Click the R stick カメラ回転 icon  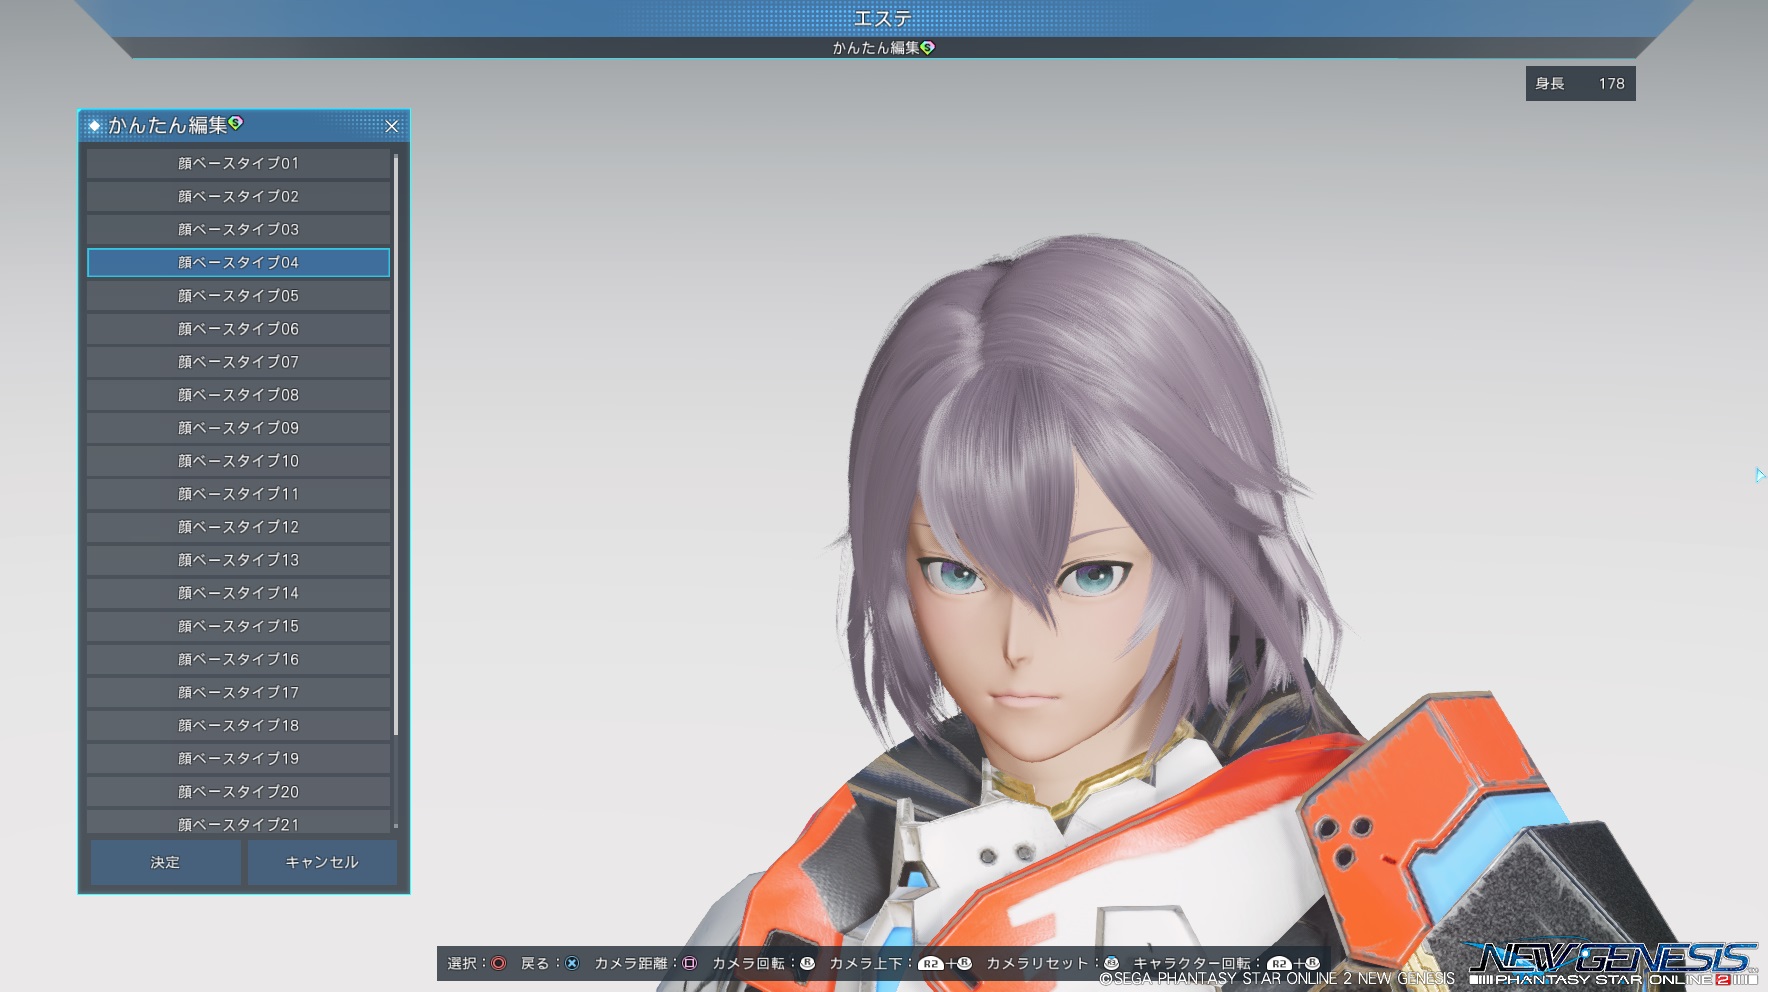[807, 963]
